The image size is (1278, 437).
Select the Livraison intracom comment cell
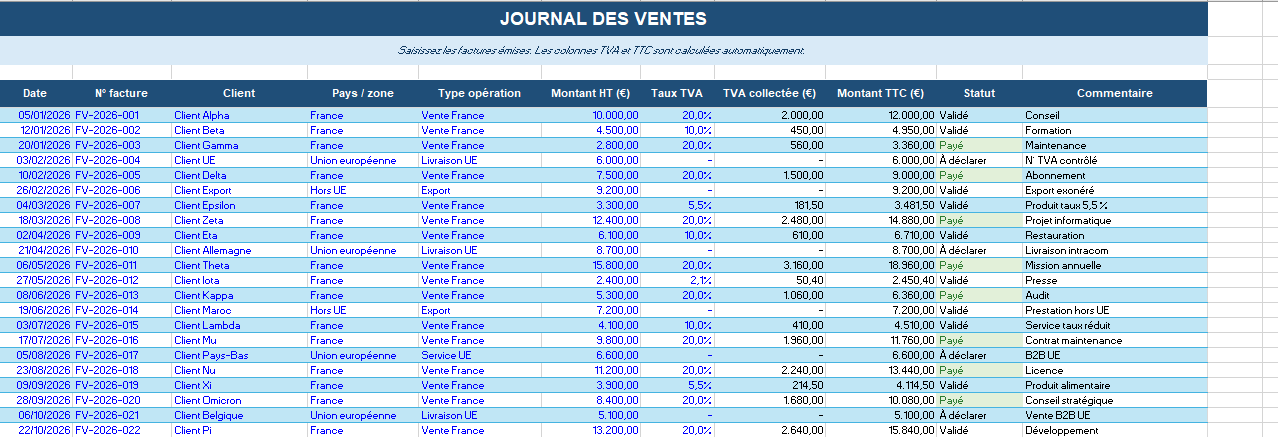pos(1114,250)
